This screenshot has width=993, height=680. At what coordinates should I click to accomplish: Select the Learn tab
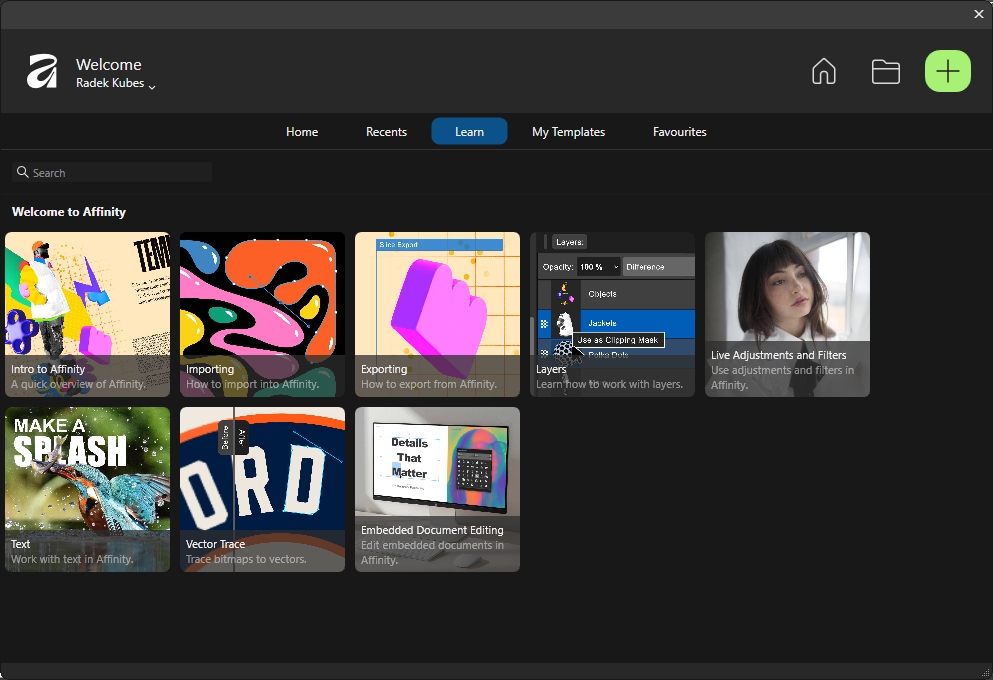pyautogui.click(x=469, y=132)
